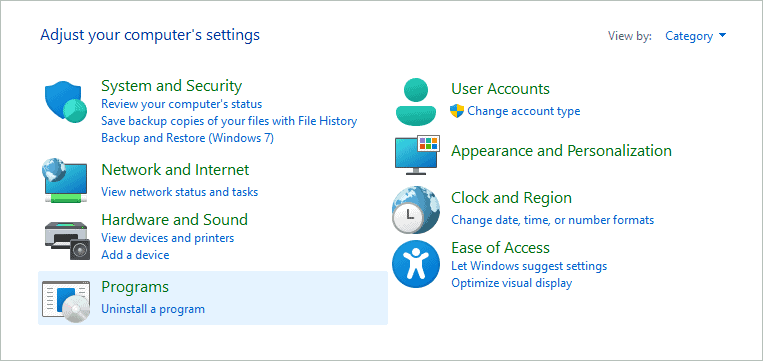
Task: Open the System and Security heading
Action: pos(171,86)
